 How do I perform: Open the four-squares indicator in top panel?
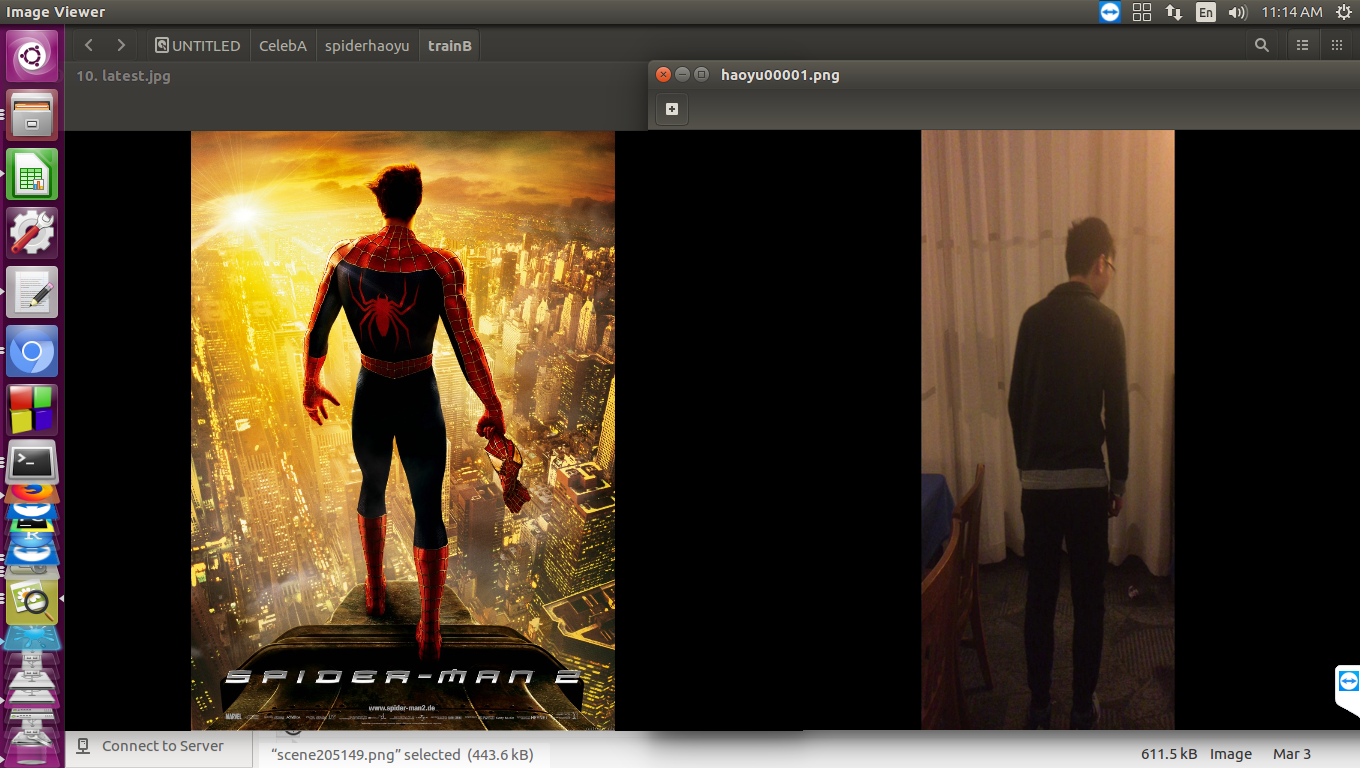point(1142,12)
